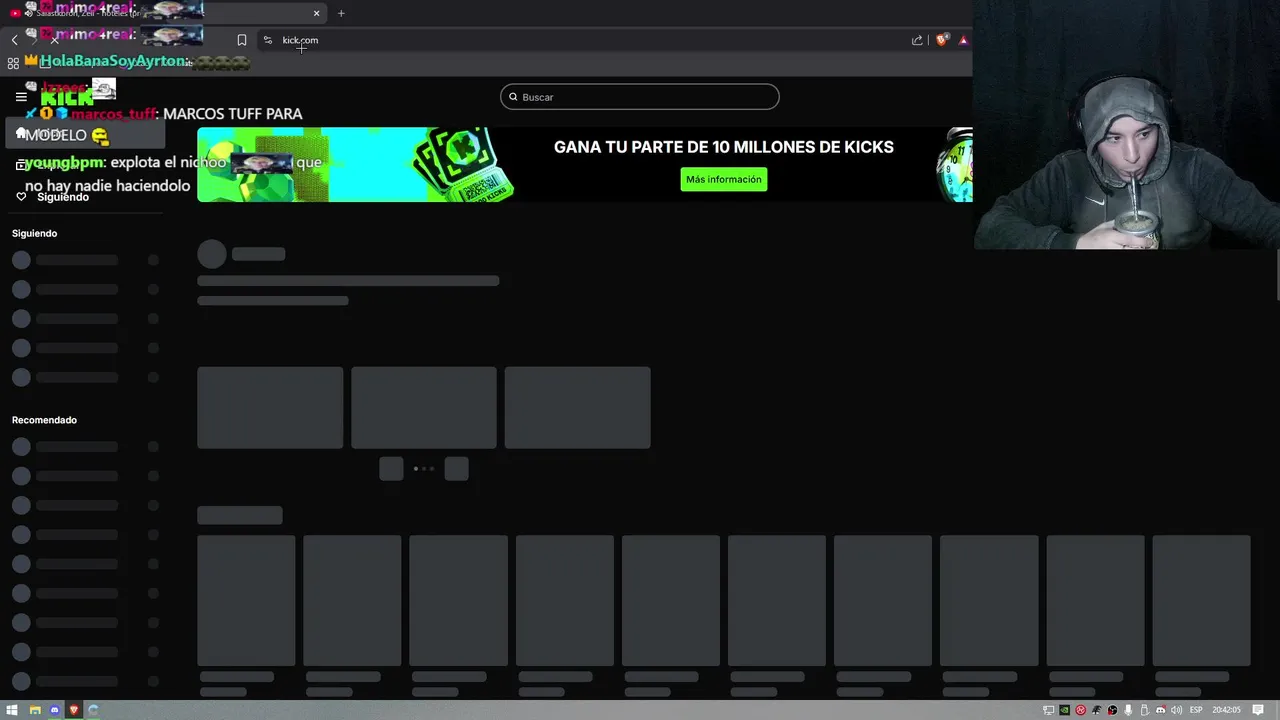Screen dimensions: 1280x720
Task: Open the volume speaker tray icon
Action: [1176, 710]
